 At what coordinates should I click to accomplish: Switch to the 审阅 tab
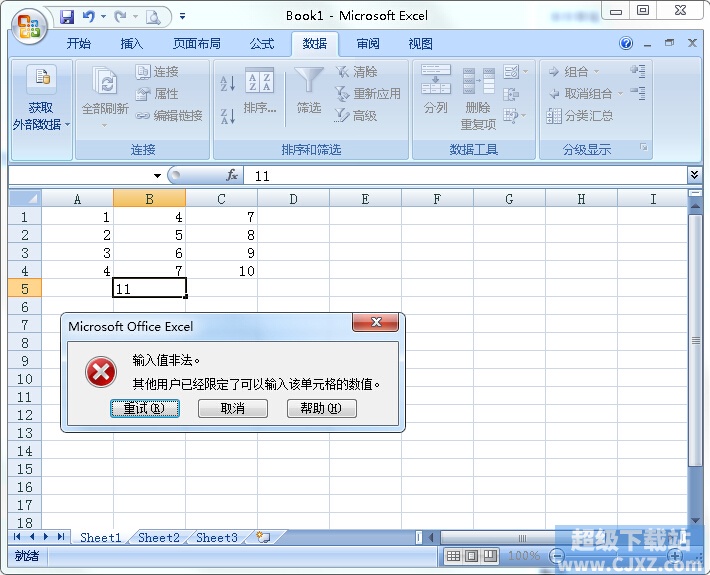pos(368,43)
